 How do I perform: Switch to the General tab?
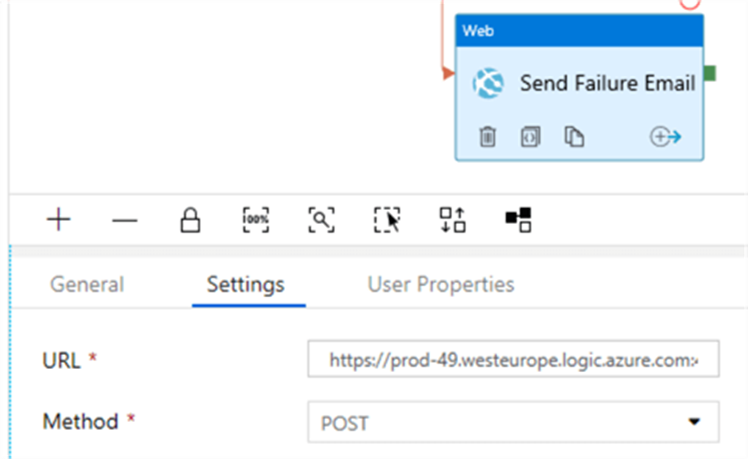pyautogui.click(x=87, y=284)
